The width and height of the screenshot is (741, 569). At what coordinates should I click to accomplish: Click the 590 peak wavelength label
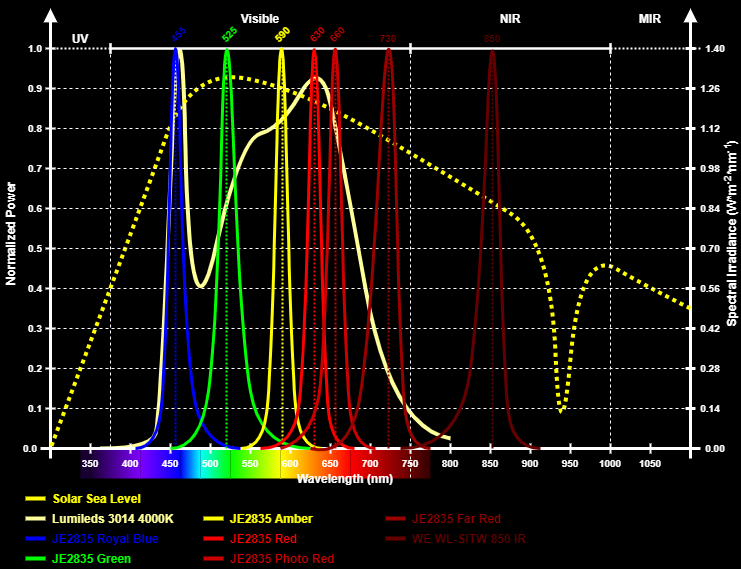tap(282, 35)
